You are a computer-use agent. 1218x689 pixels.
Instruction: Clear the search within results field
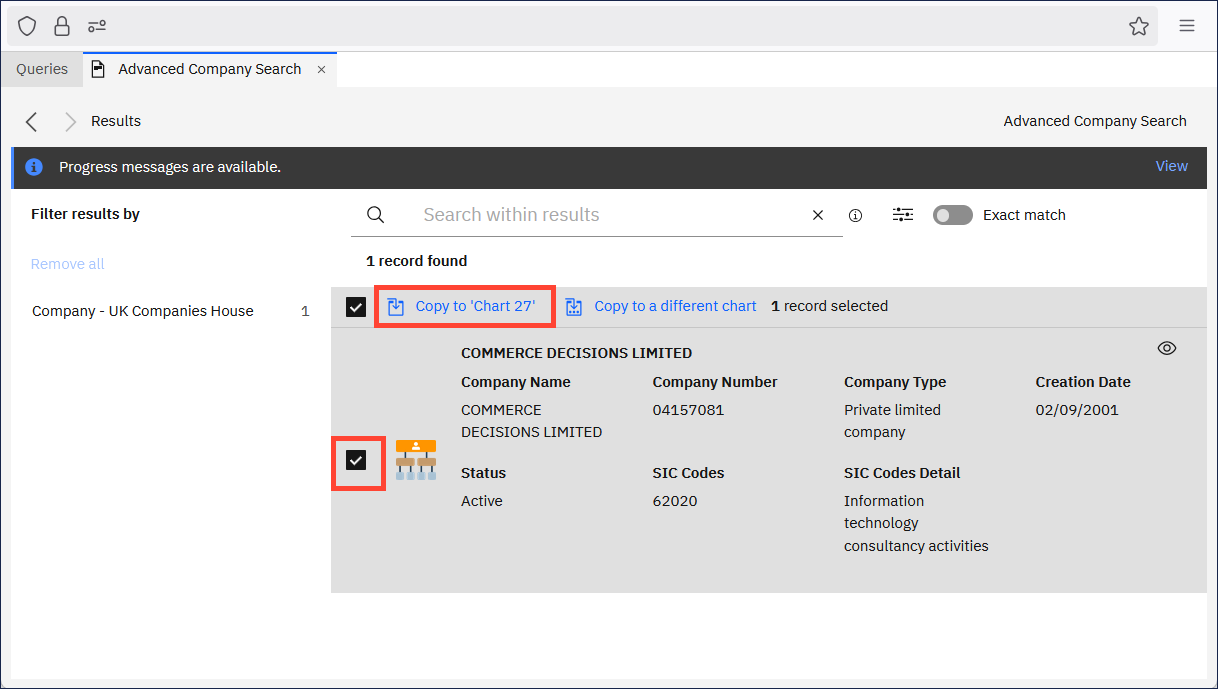(x=818, y=215)
